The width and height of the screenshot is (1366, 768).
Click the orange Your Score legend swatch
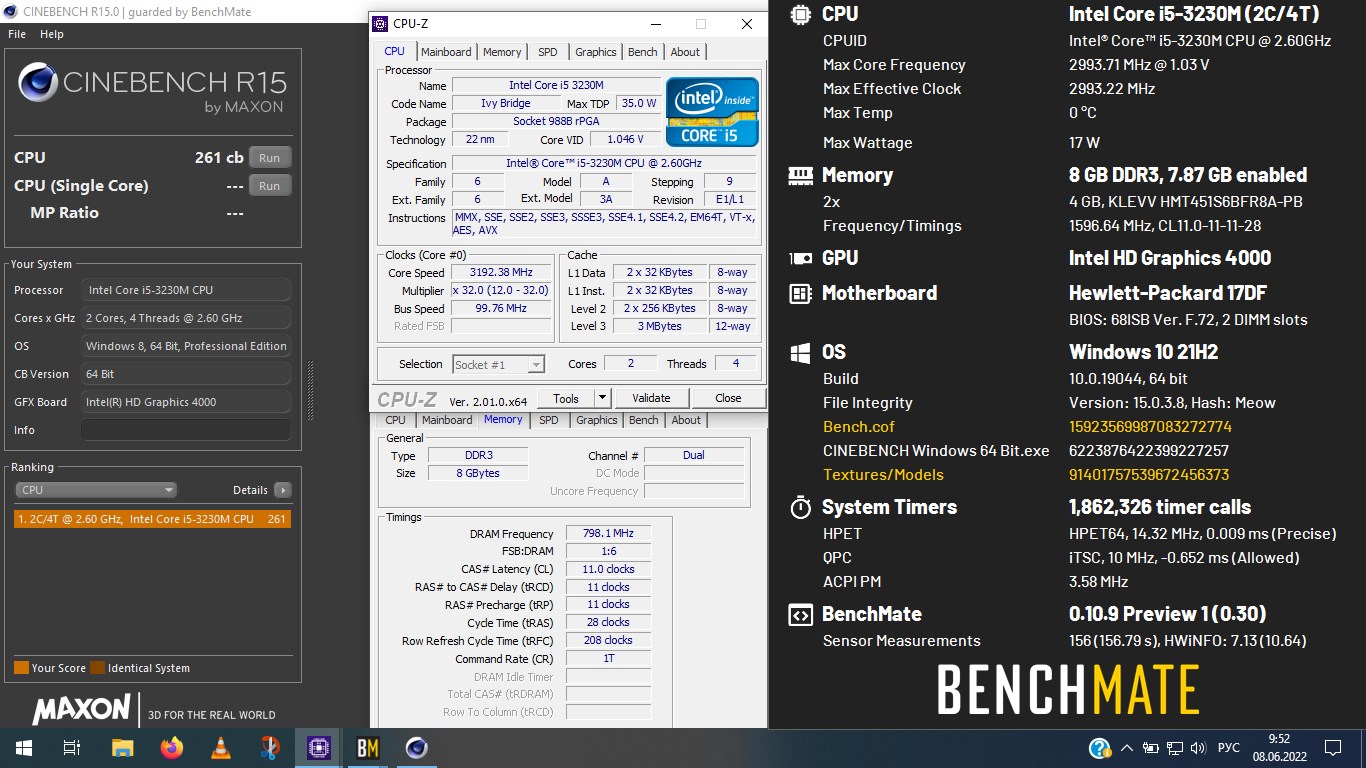coord(21,668)
